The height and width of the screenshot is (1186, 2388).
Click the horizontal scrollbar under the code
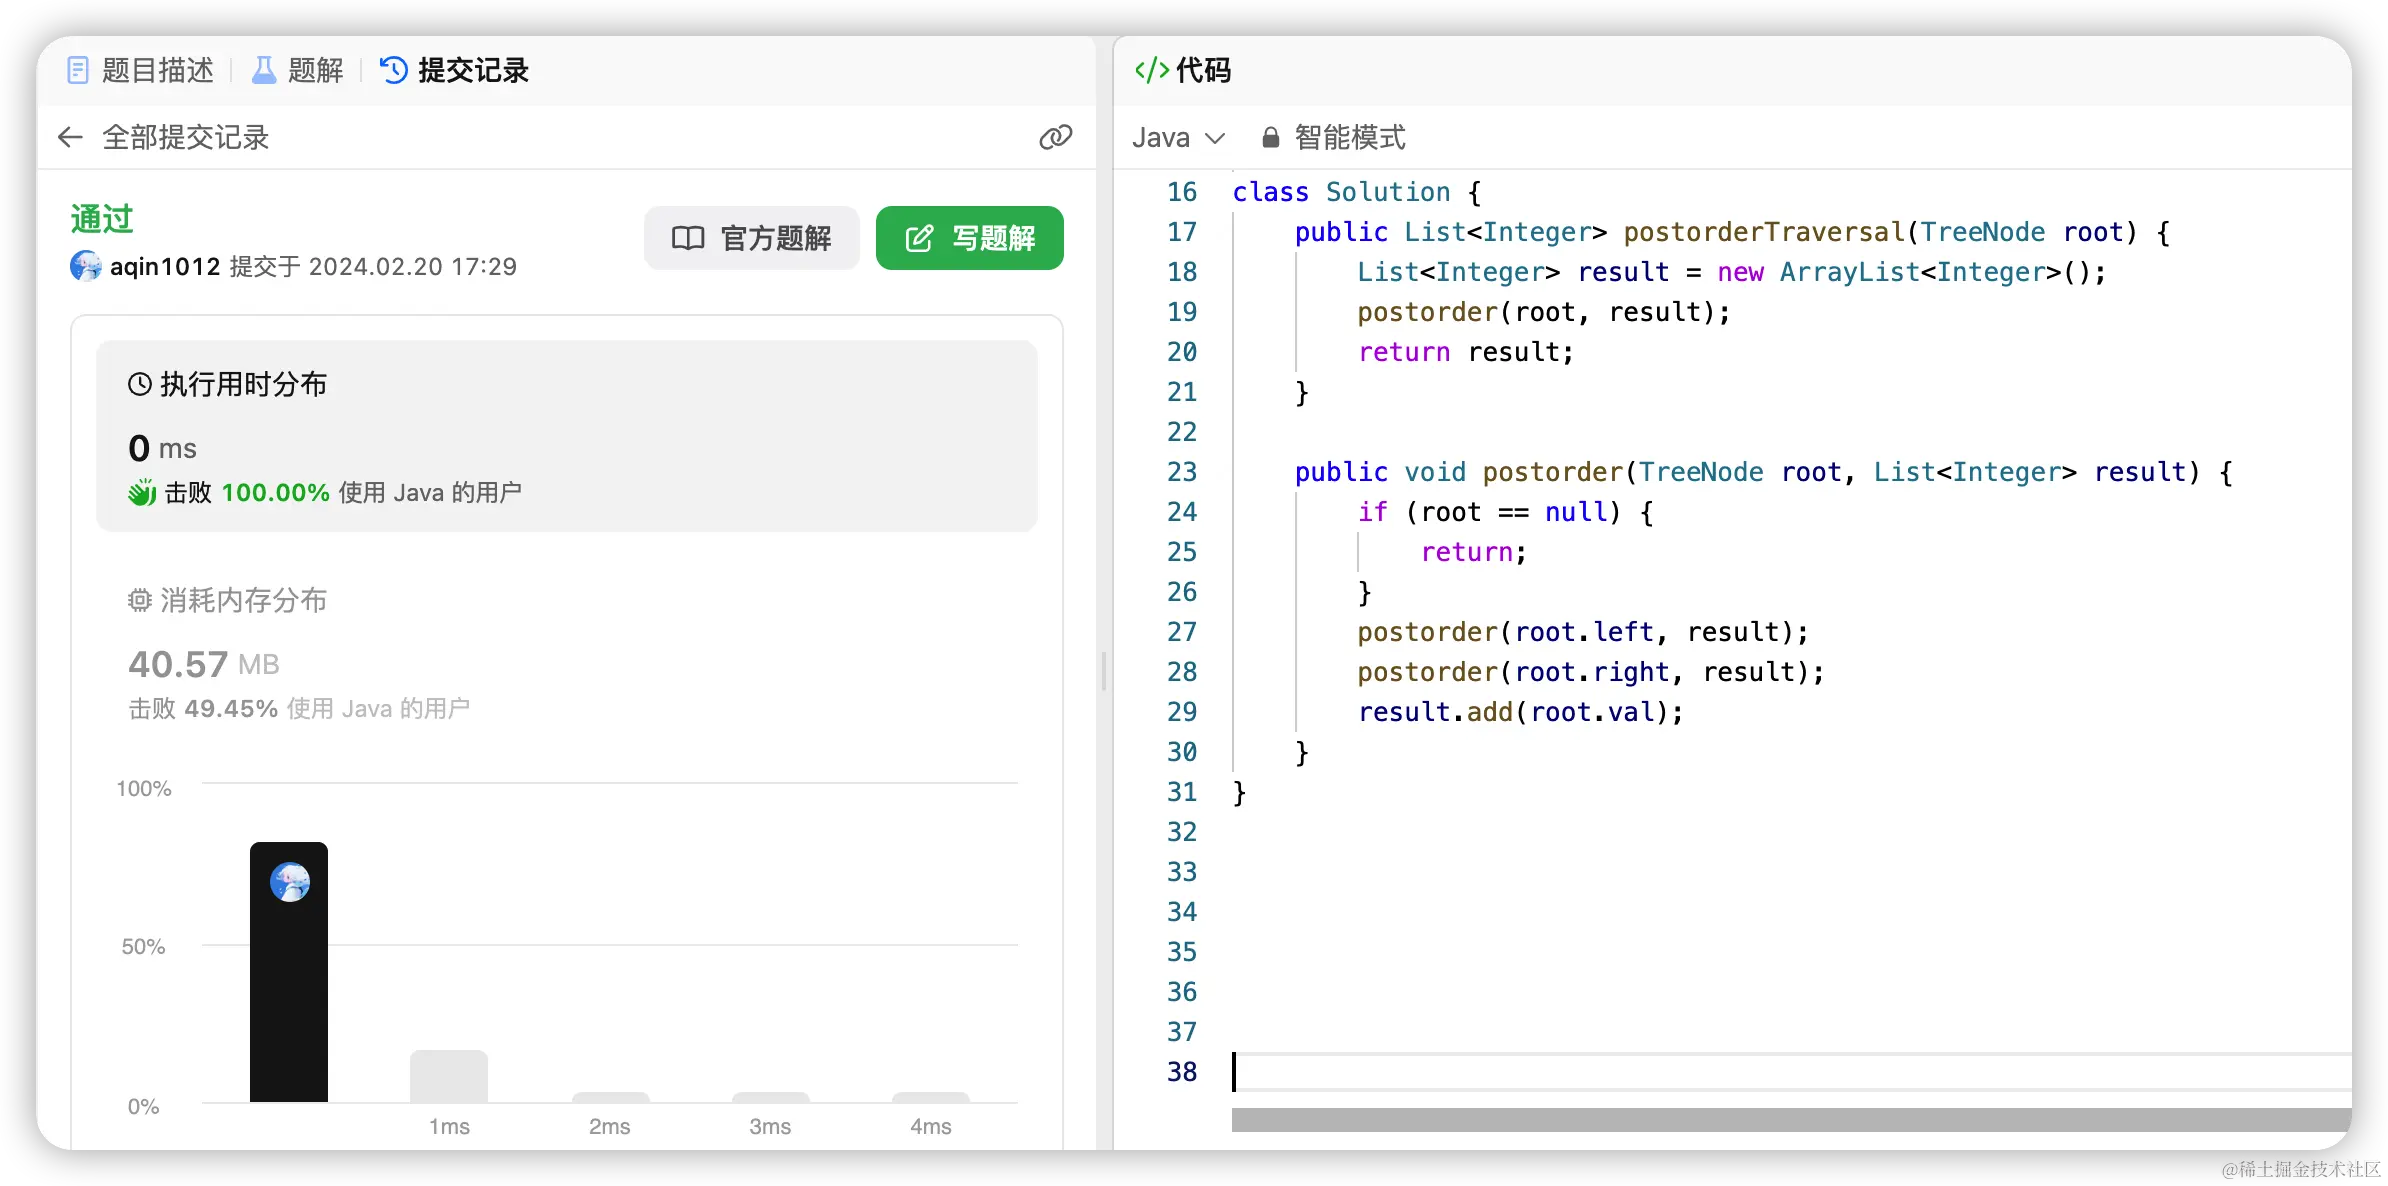tap(1790, 1120)
